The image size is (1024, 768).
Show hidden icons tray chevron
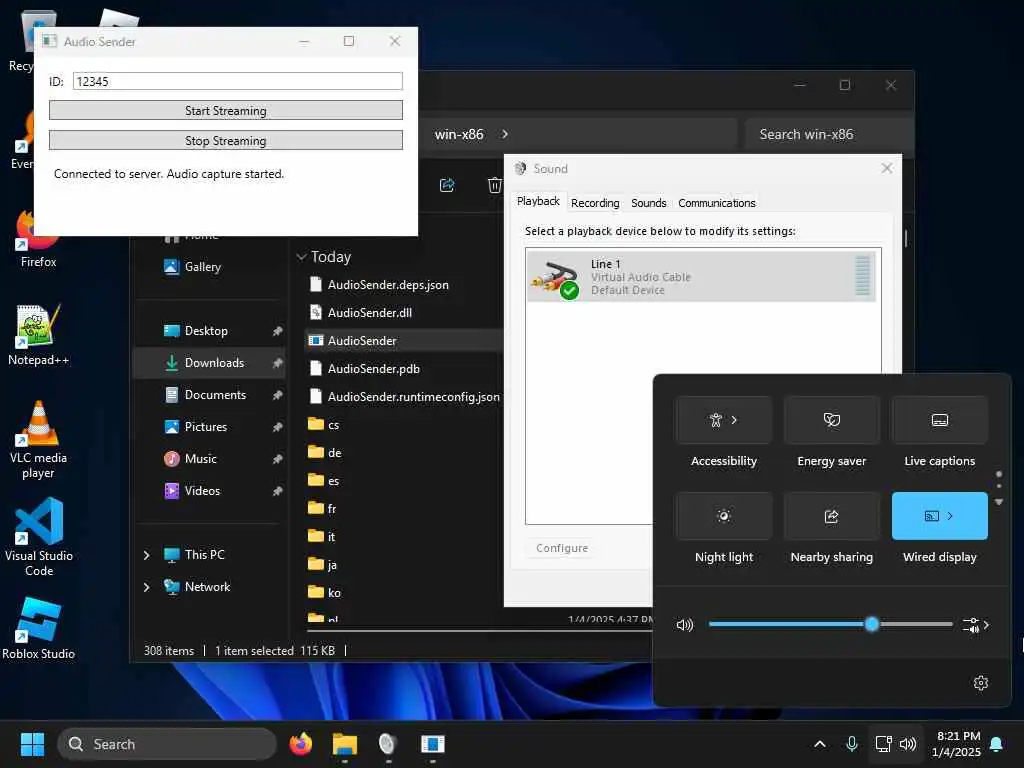coord(820,744)
